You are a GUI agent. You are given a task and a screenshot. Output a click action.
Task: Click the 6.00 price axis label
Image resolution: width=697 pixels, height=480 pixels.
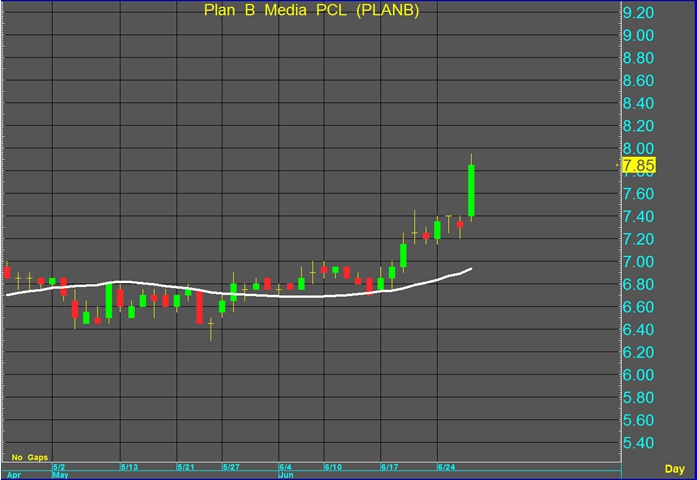[638, 376]
